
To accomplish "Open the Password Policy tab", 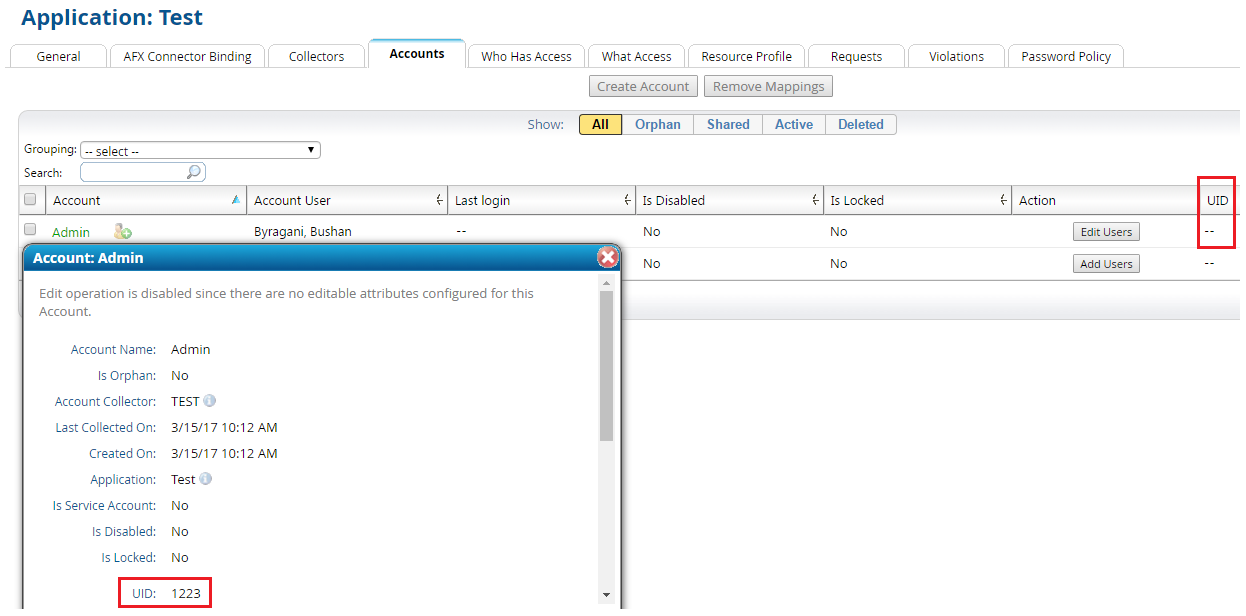I will coord(1065,57).
